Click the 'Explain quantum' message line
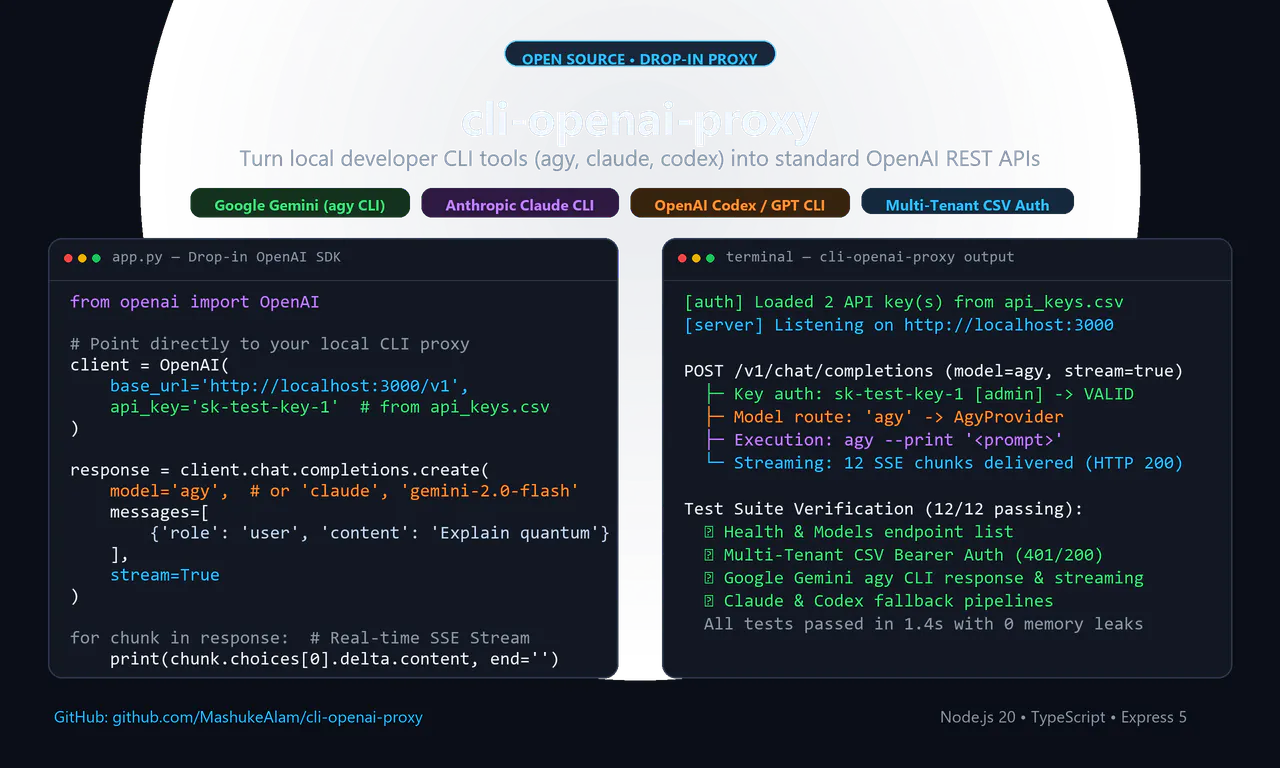This screenshot has height=768, width=1280. tap(380, 533)
